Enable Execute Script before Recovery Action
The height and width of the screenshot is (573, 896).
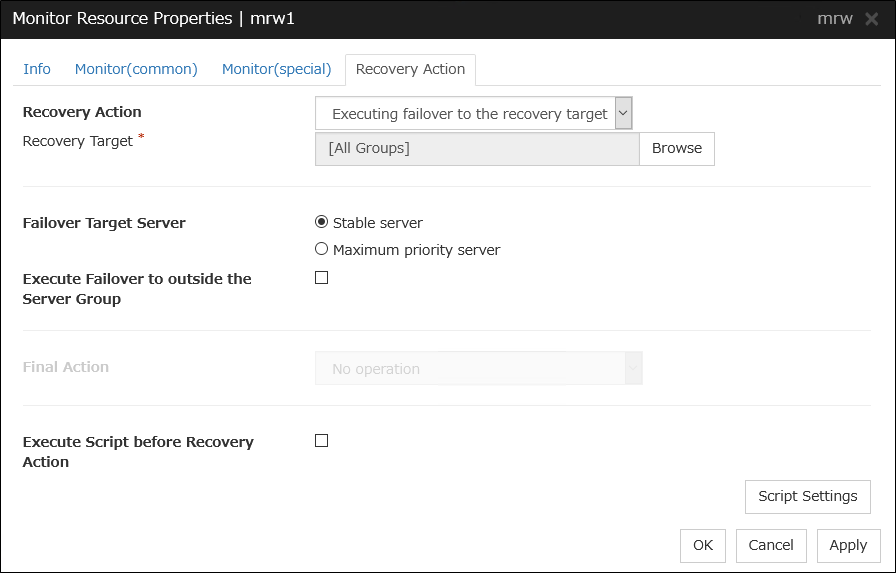321,441
